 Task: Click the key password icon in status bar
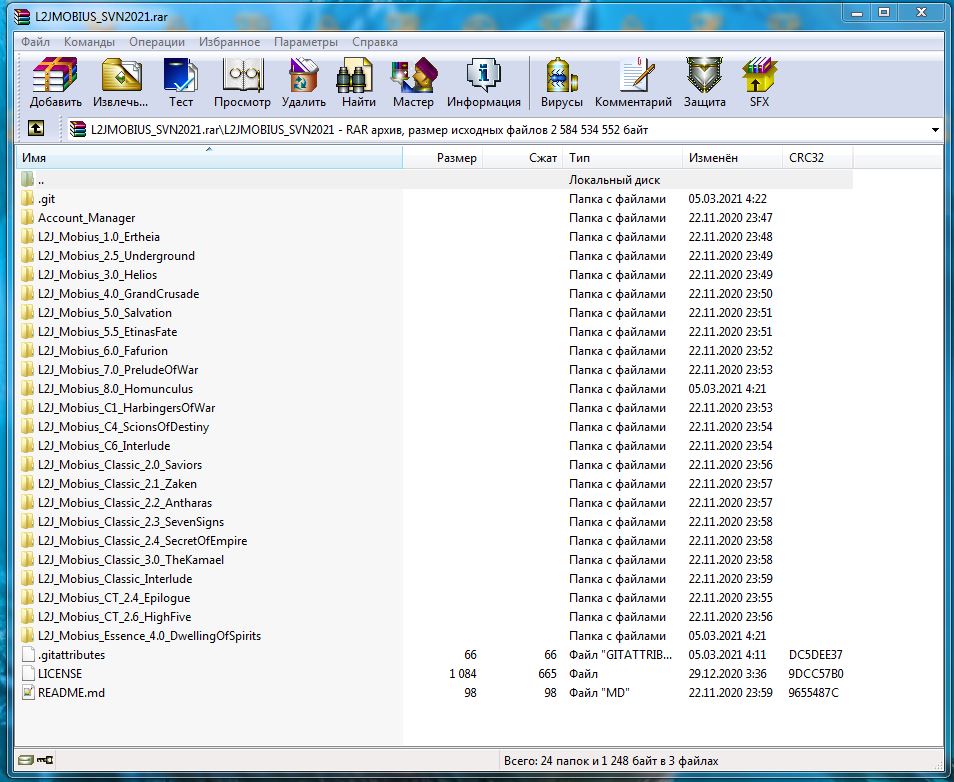(x=45, y=760)
